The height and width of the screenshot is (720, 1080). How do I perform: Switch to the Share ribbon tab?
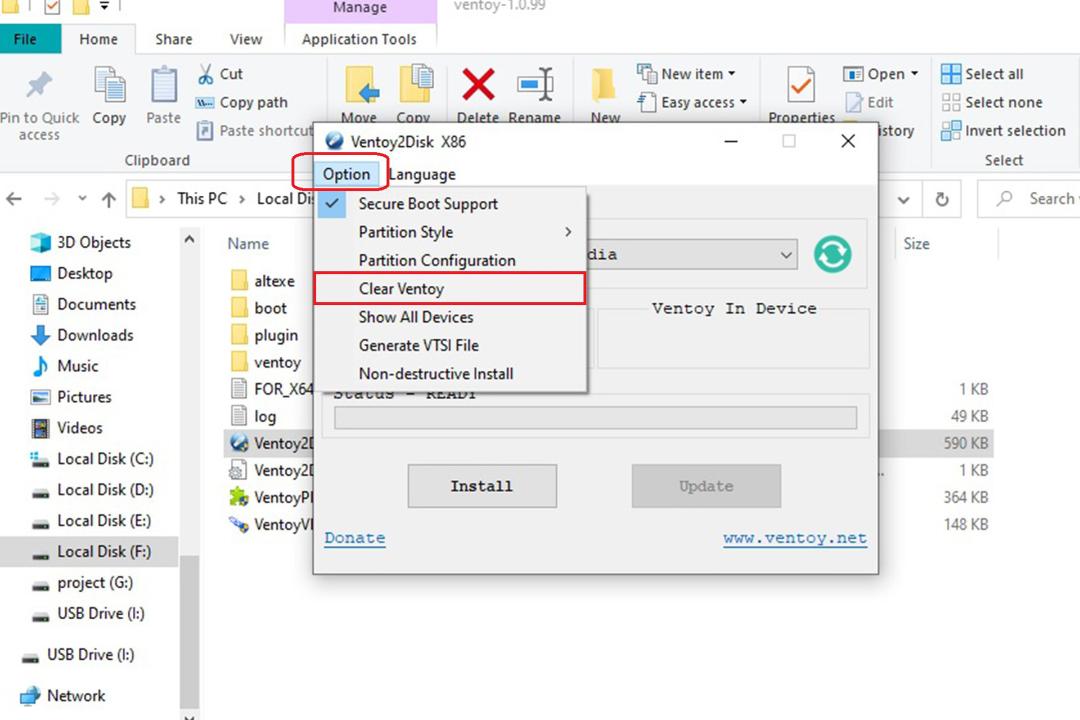(174, 39)
